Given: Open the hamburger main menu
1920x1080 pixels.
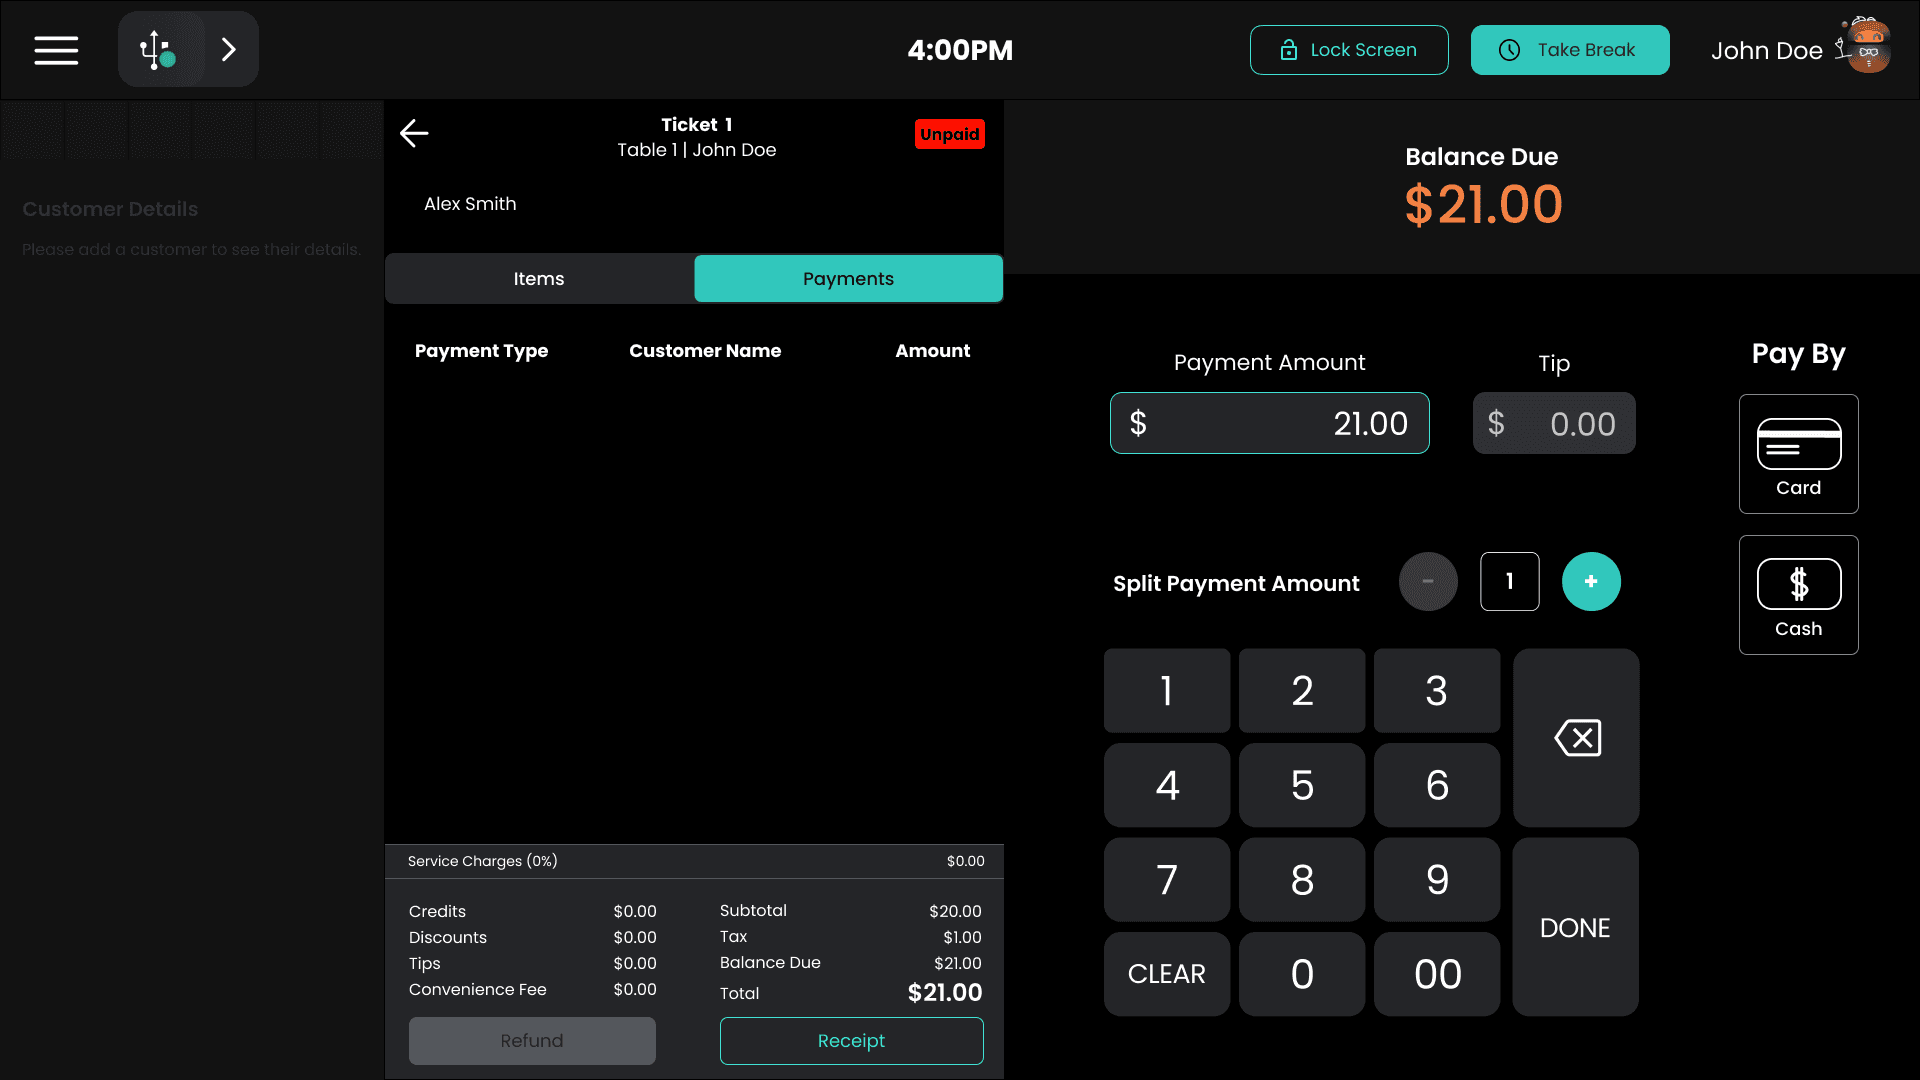Looking at the screenshot, I should coord(56,50).
